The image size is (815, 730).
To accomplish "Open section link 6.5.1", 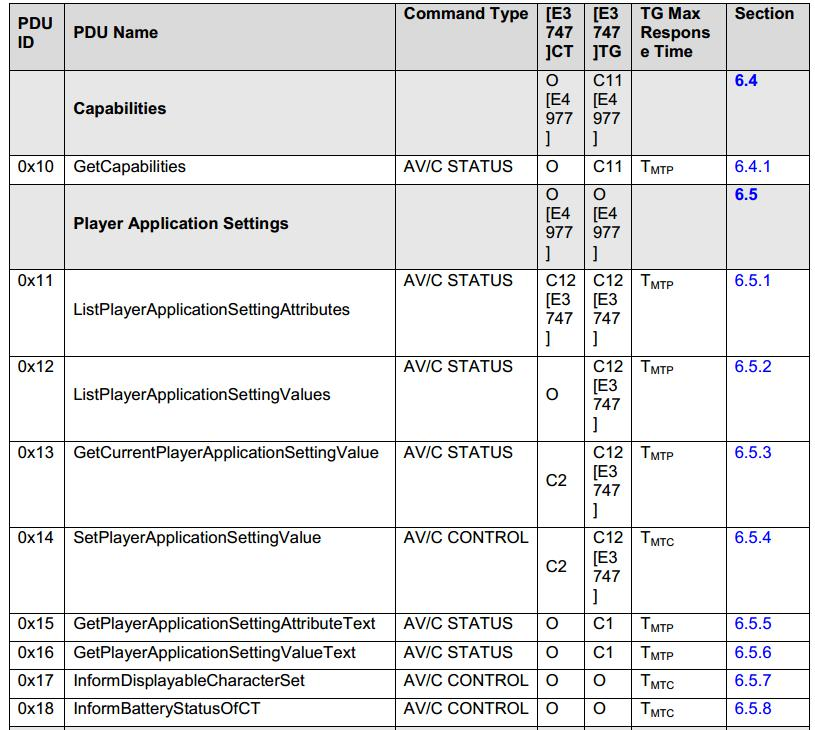I will pyautogui.click(x=752, y=280).
